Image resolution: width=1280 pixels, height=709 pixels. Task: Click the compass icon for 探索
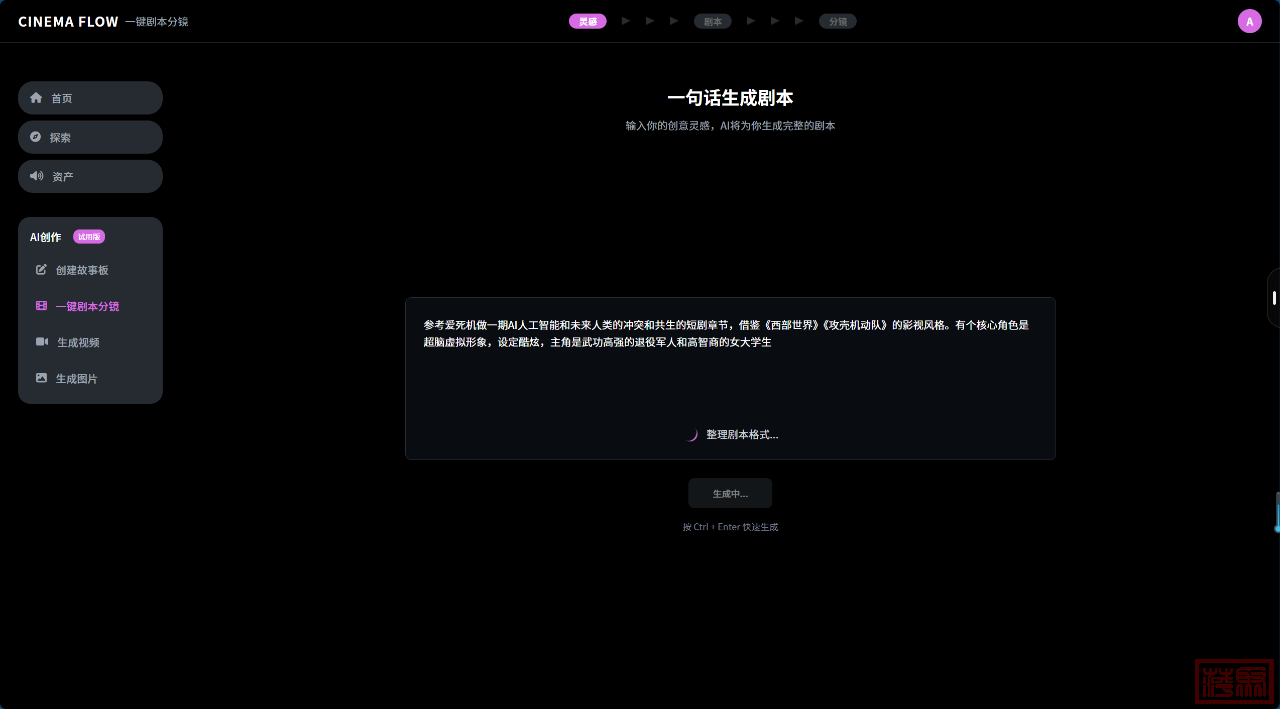(x=36, y=137)
